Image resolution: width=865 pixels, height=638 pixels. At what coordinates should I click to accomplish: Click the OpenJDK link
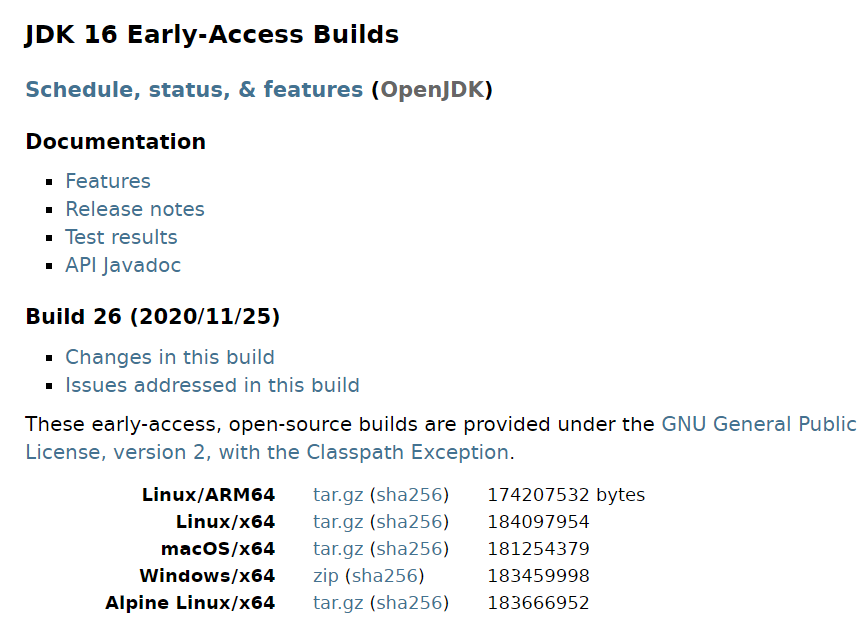tap(432, 90)
